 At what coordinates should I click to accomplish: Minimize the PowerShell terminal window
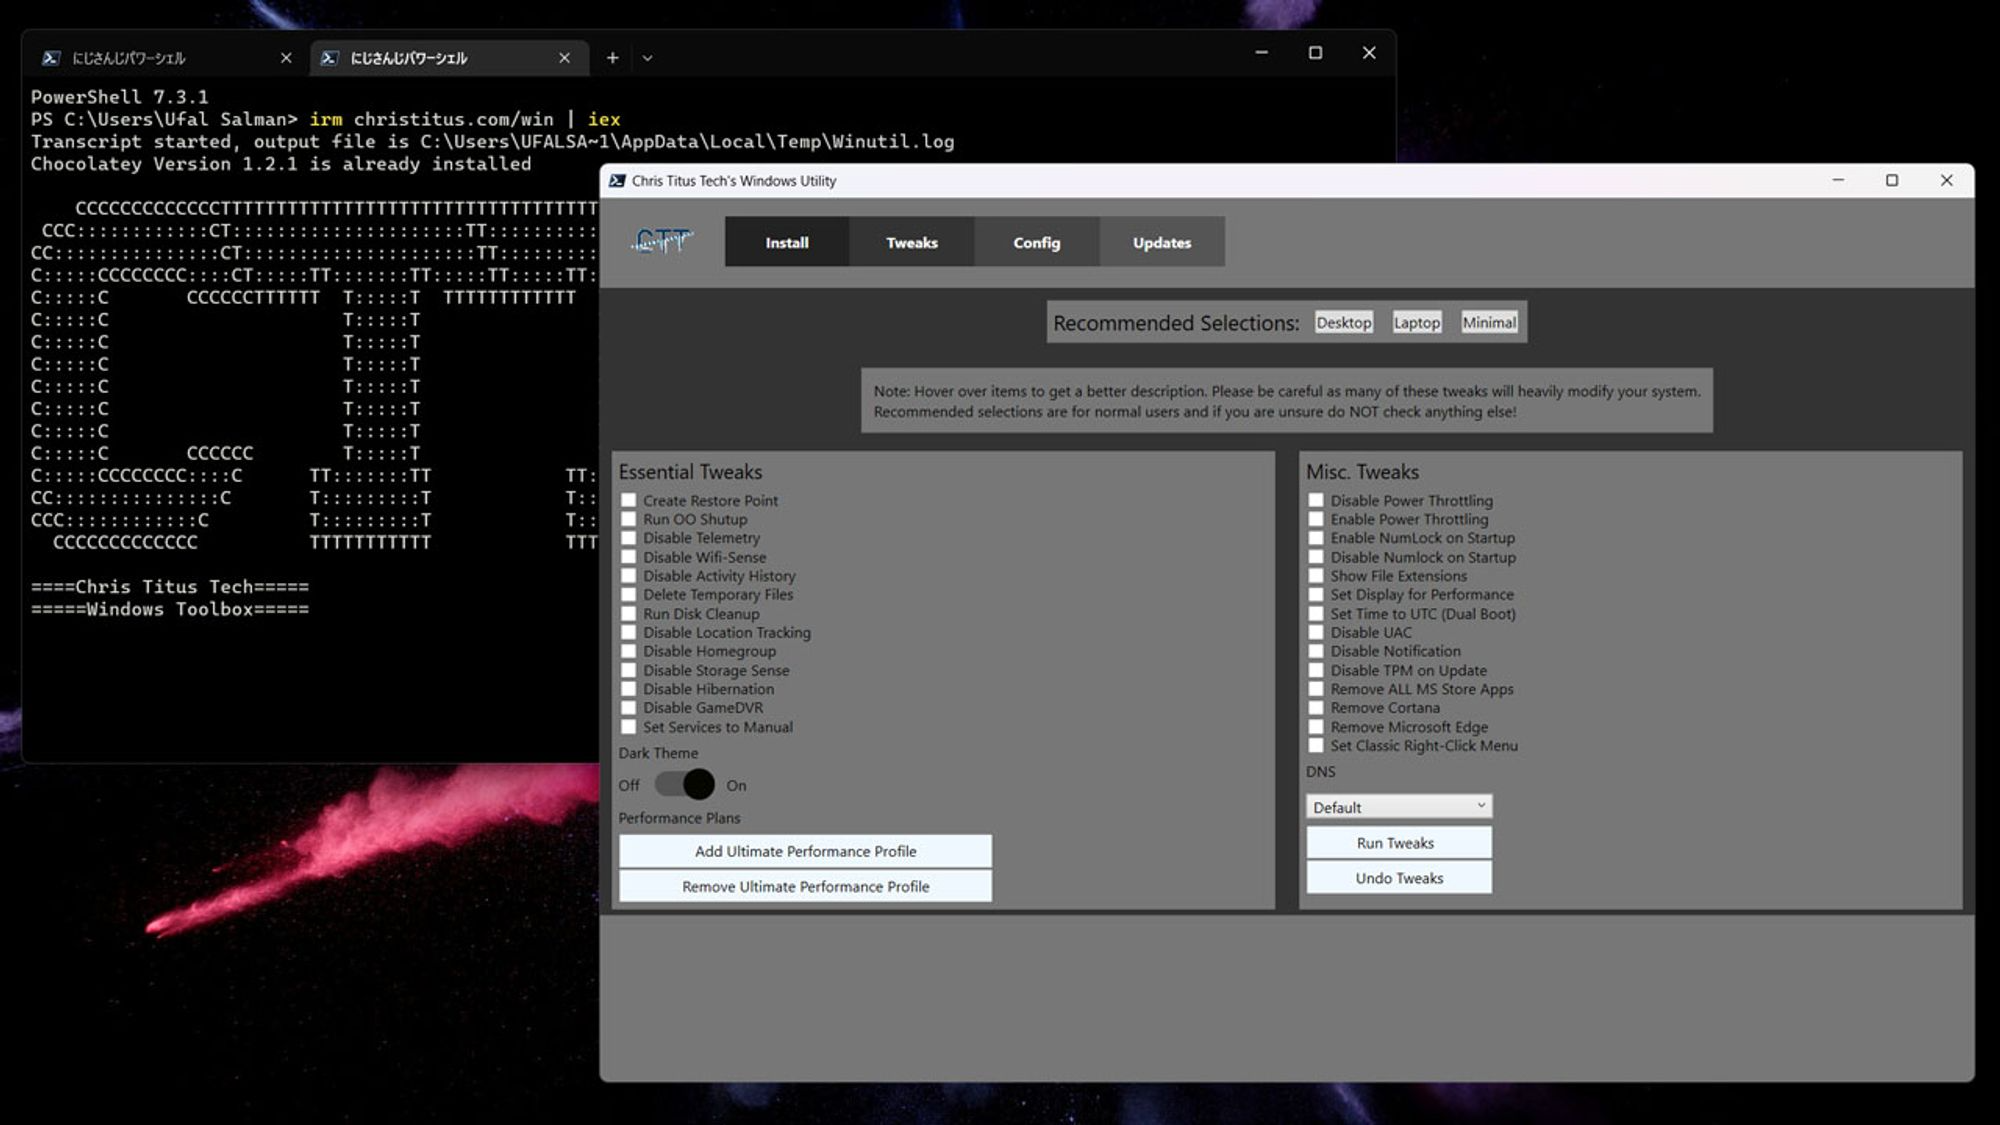[x=1262, y=53]
